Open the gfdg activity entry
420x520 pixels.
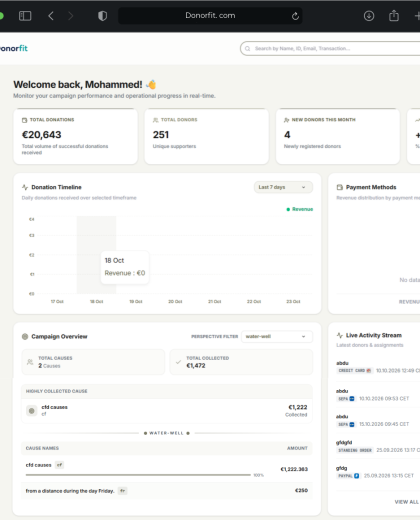(378, 472)
